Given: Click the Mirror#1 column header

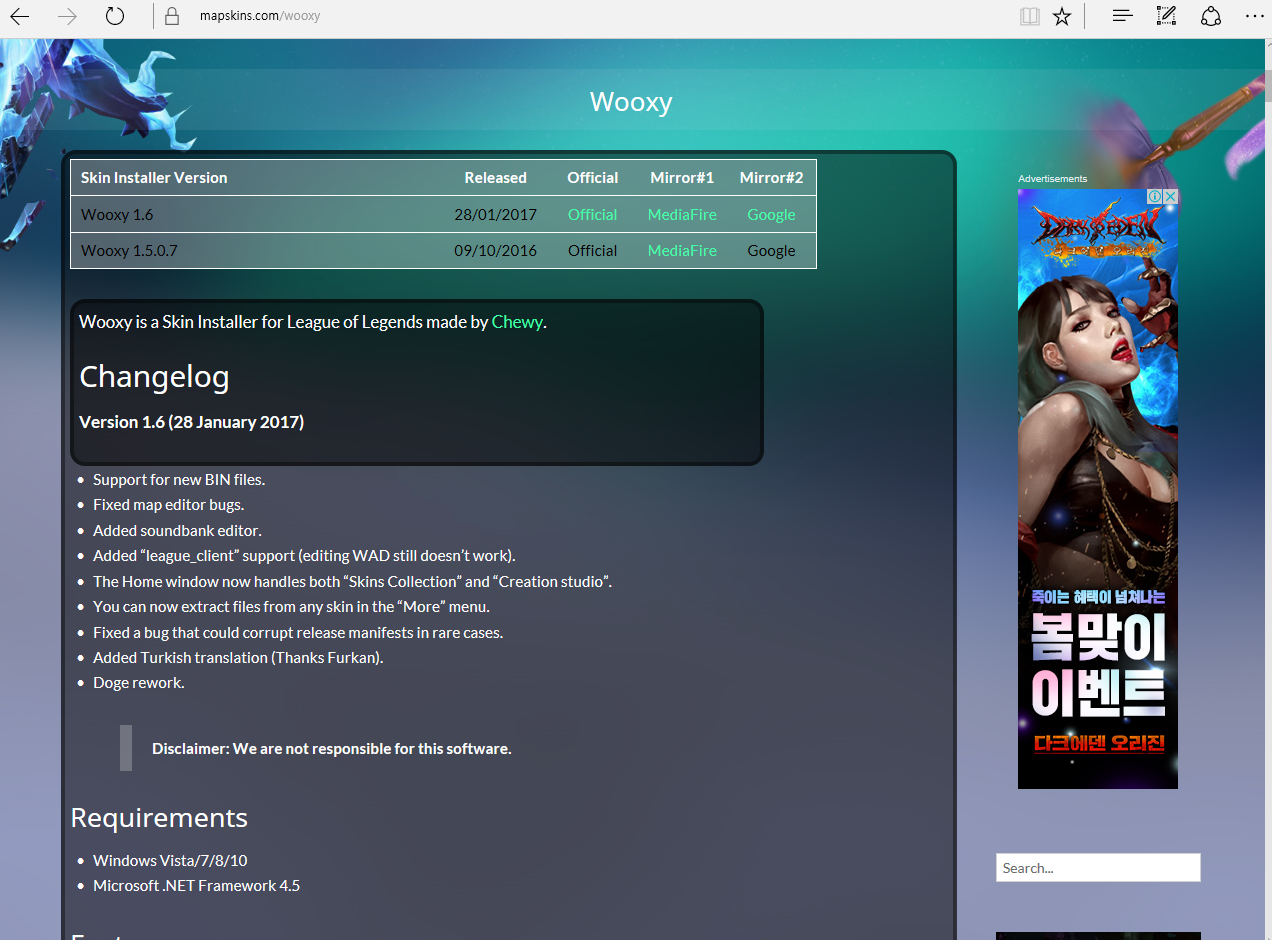Looking at the screenshot, I should [x=682, y=177].
